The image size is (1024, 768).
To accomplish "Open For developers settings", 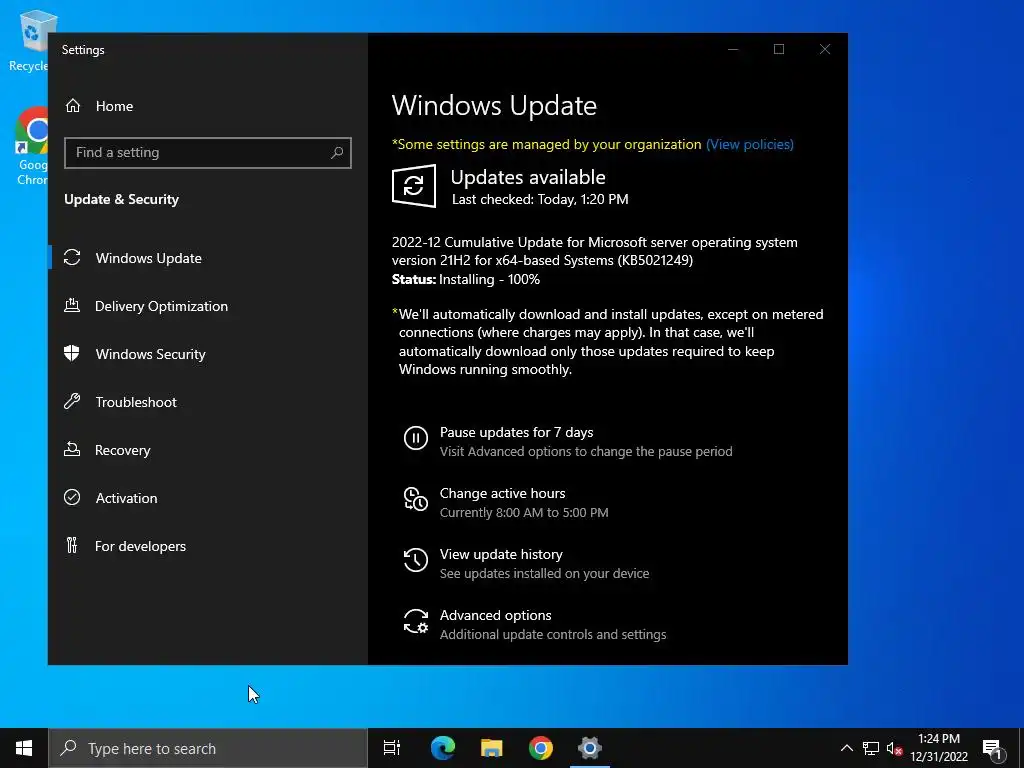I will [208, 546].
